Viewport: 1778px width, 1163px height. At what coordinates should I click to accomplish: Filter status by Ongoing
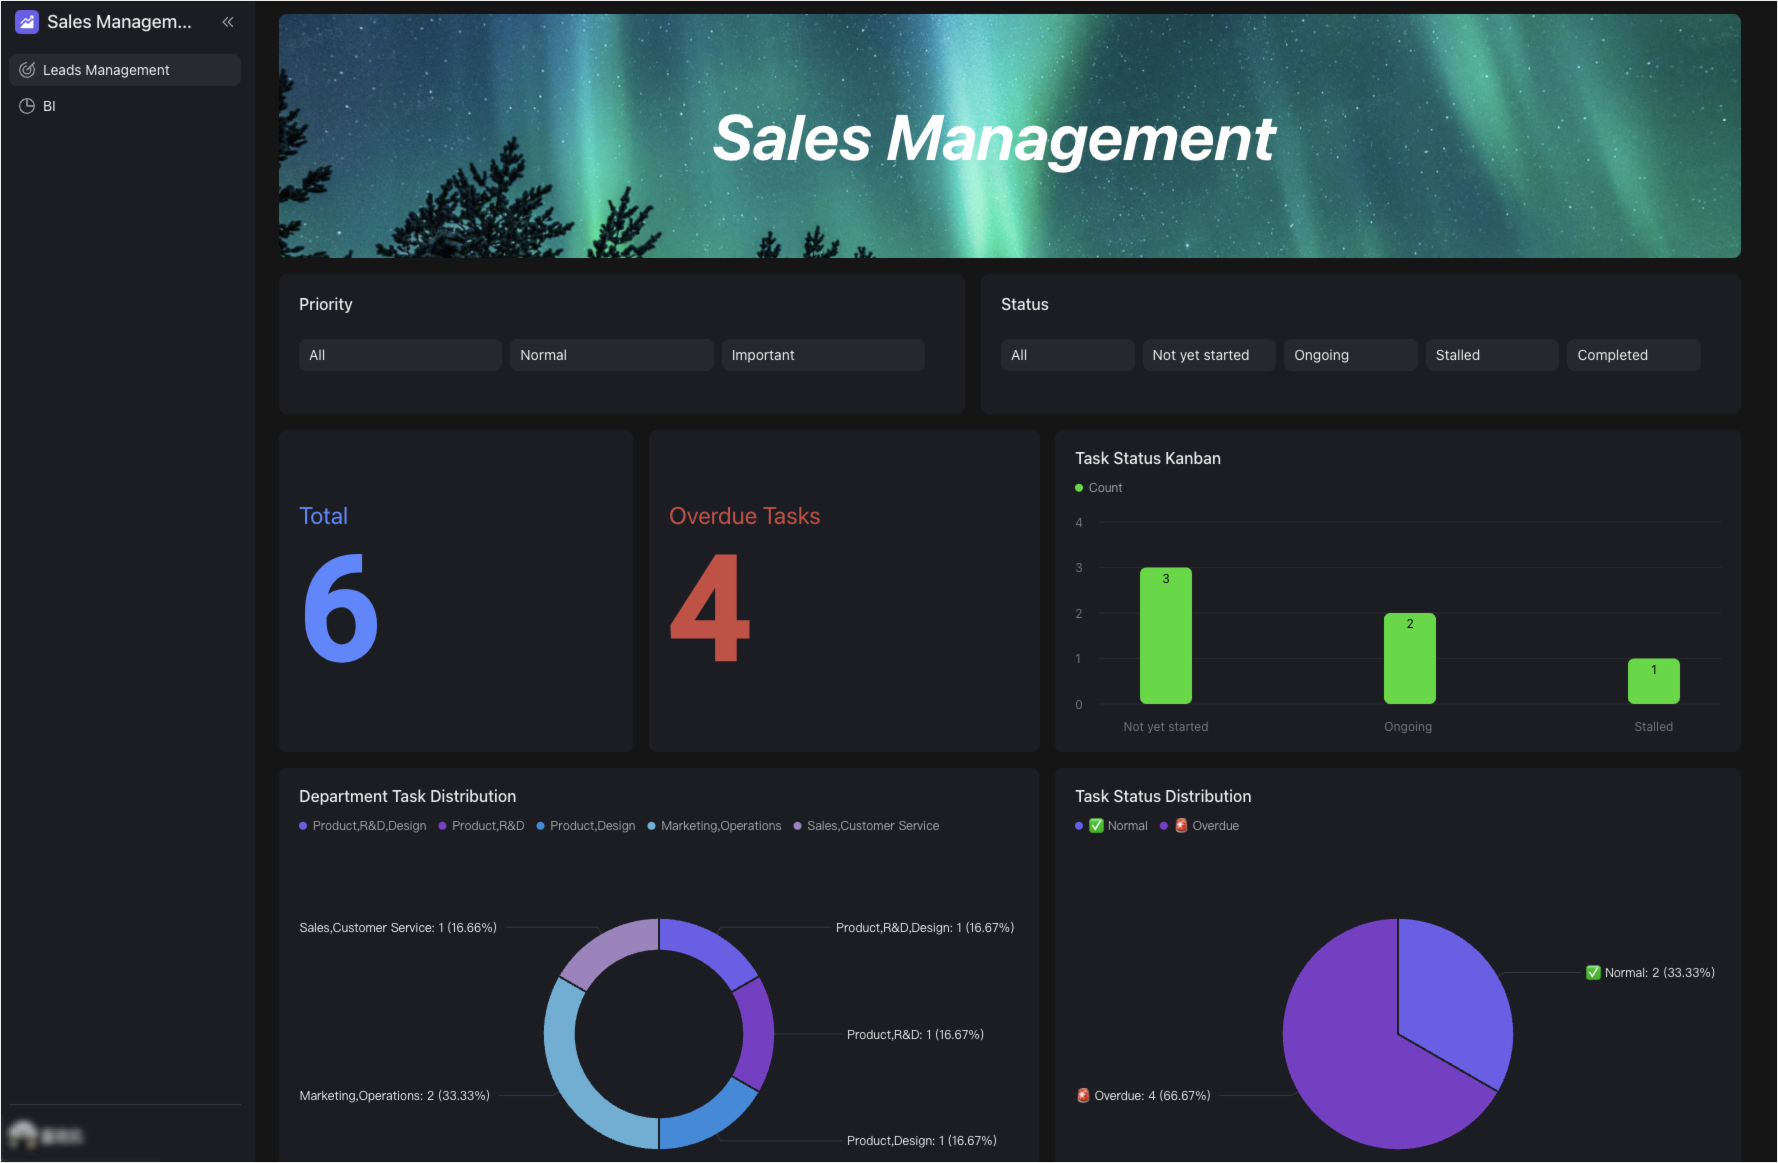(x=1349, y=355)
